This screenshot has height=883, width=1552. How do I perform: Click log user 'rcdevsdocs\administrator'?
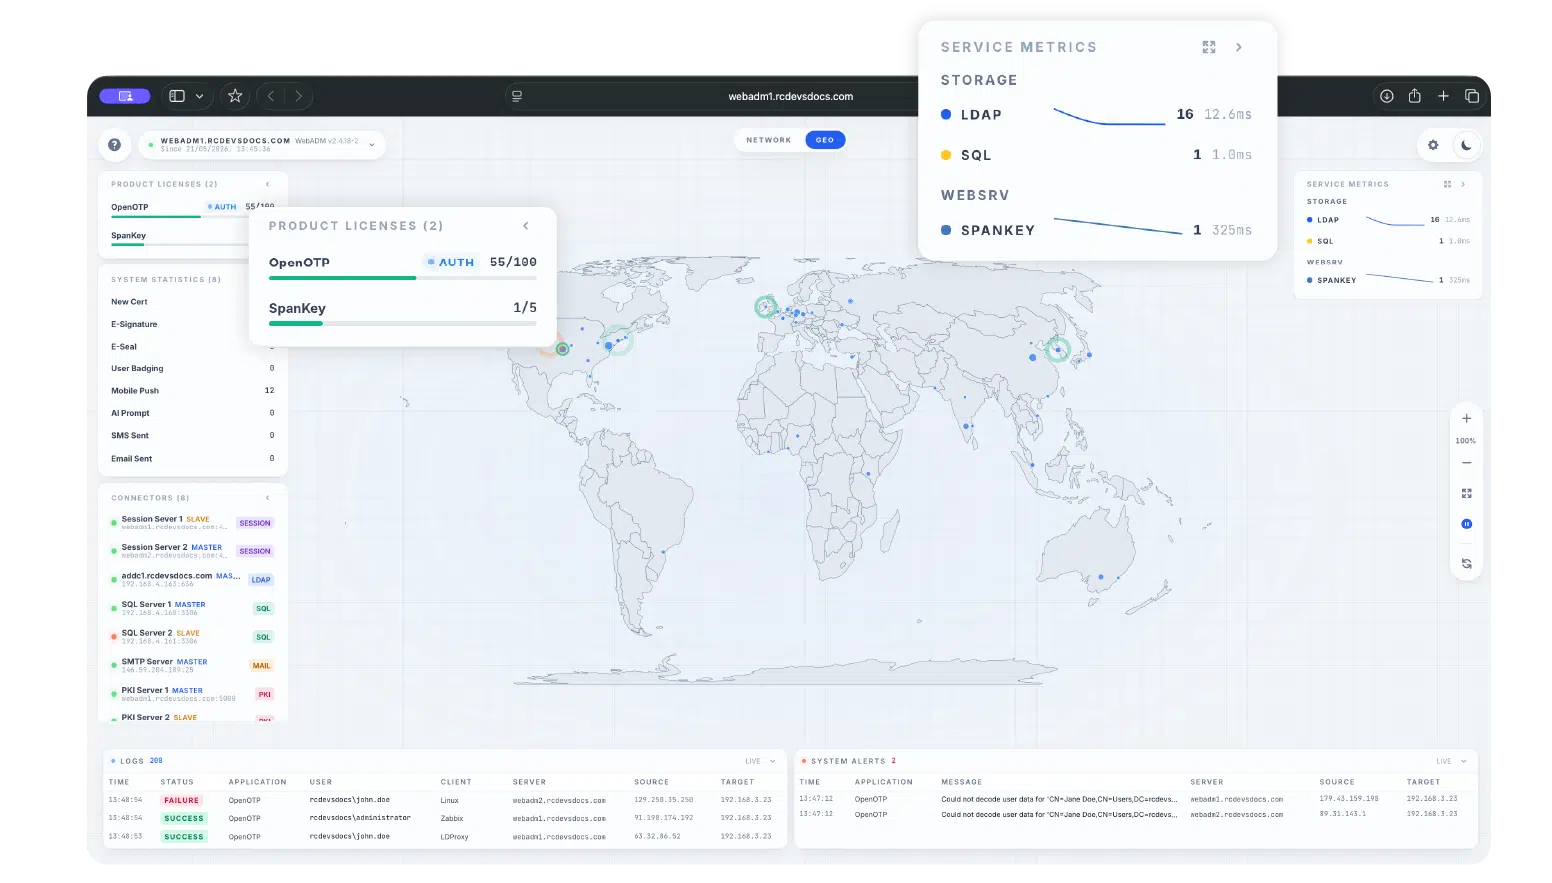point(360,818)
